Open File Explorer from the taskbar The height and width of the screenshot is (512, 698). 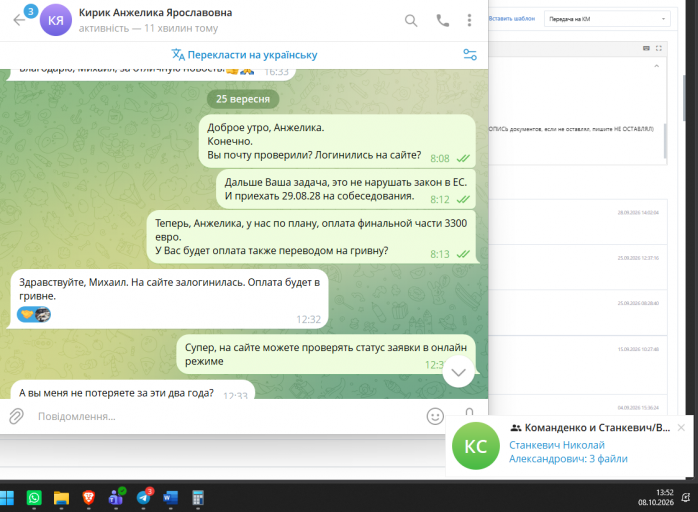(61, 498)
